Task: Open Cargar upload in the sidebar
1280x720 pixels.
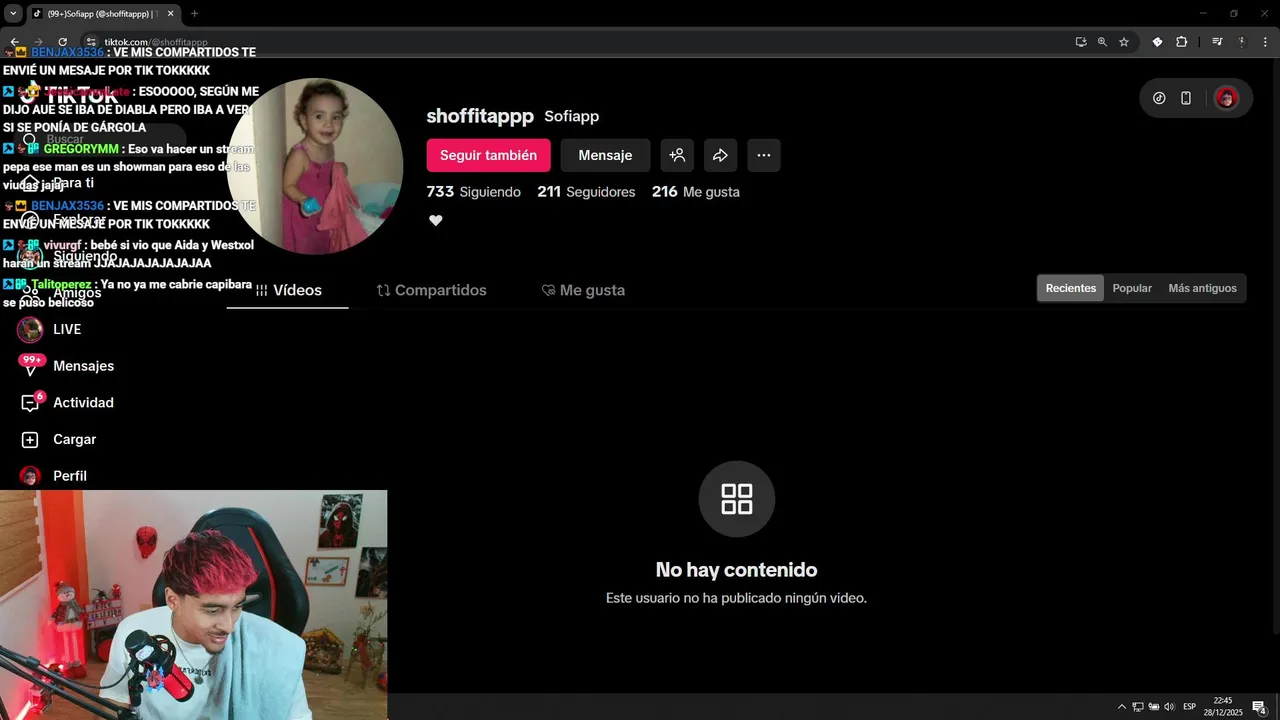Action: pos(74,439)
